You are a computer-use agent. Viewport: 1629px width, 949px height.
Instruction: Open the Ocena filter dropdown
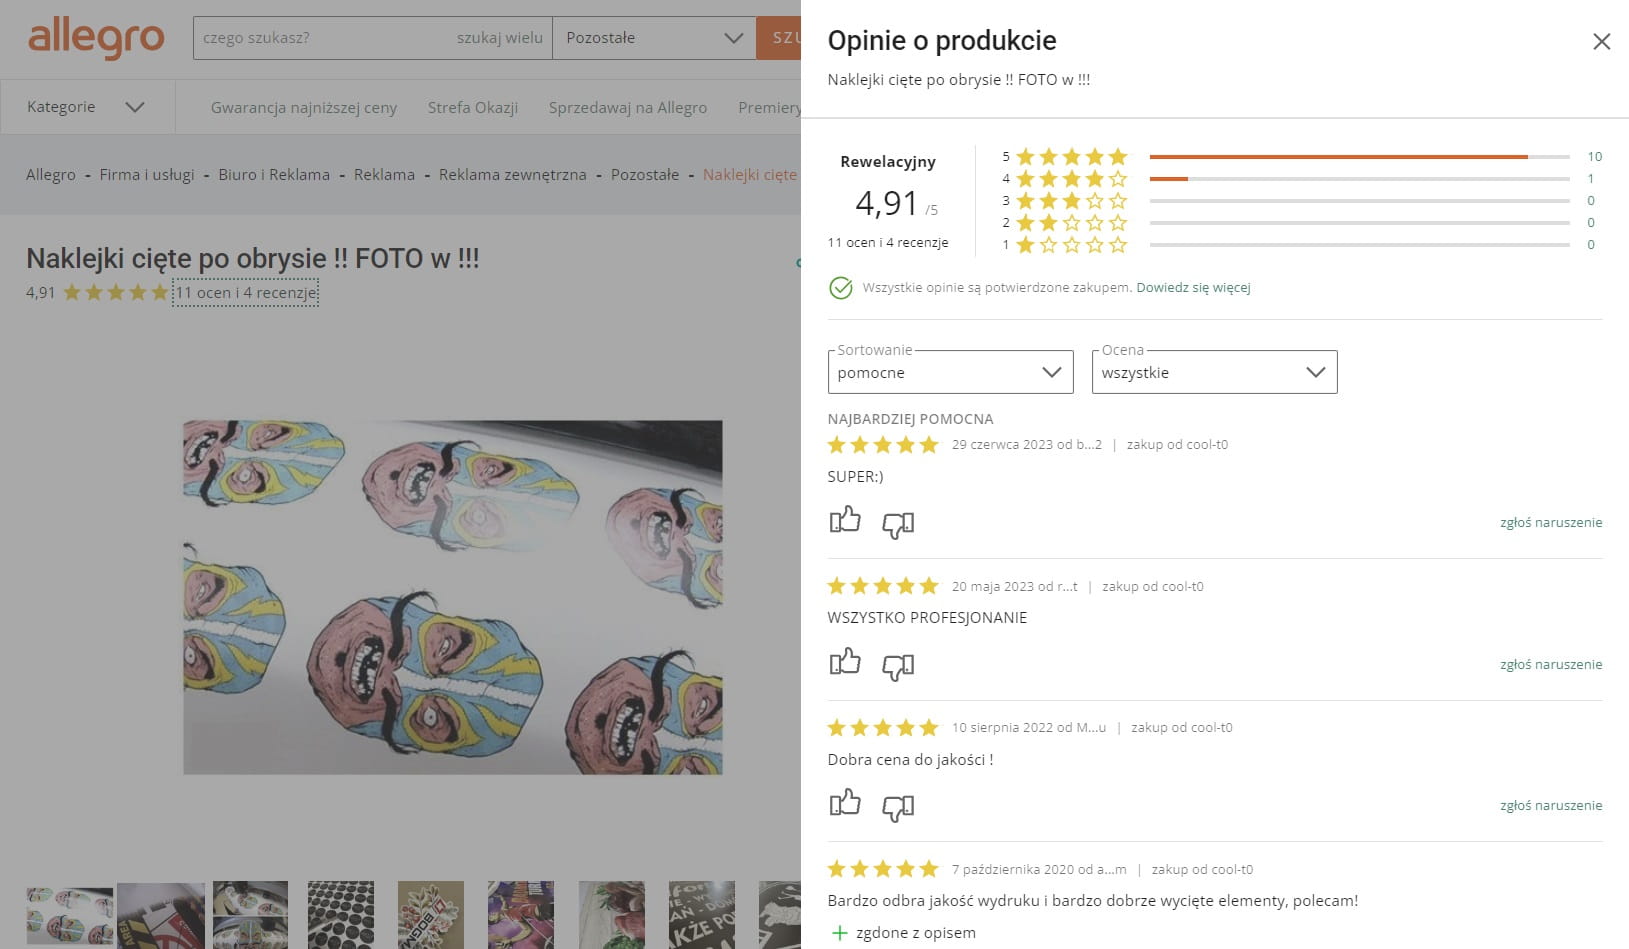[1214, 372]
